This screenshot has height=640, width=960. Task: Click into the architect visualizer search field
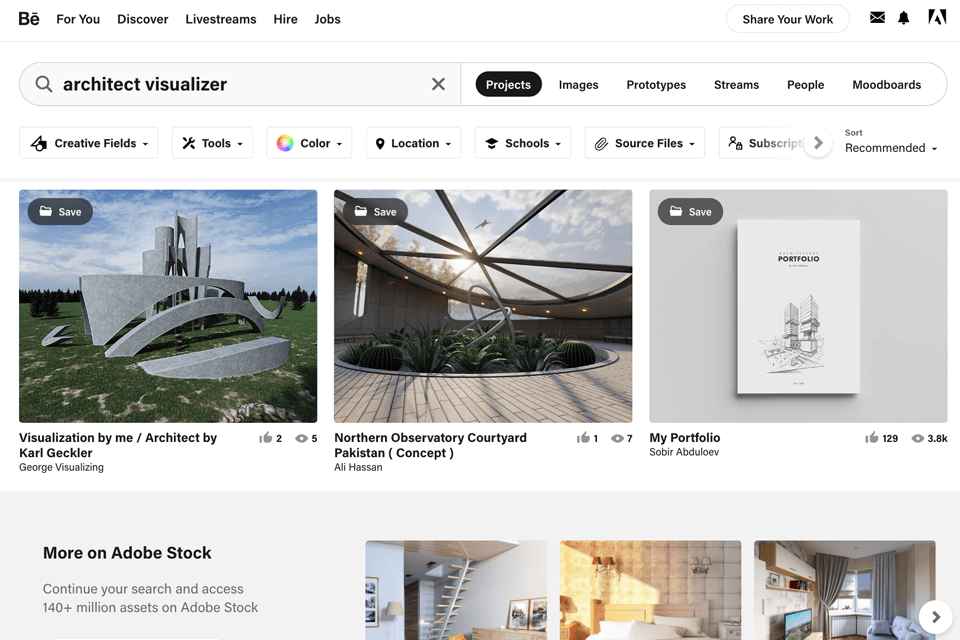click(240, 84)
